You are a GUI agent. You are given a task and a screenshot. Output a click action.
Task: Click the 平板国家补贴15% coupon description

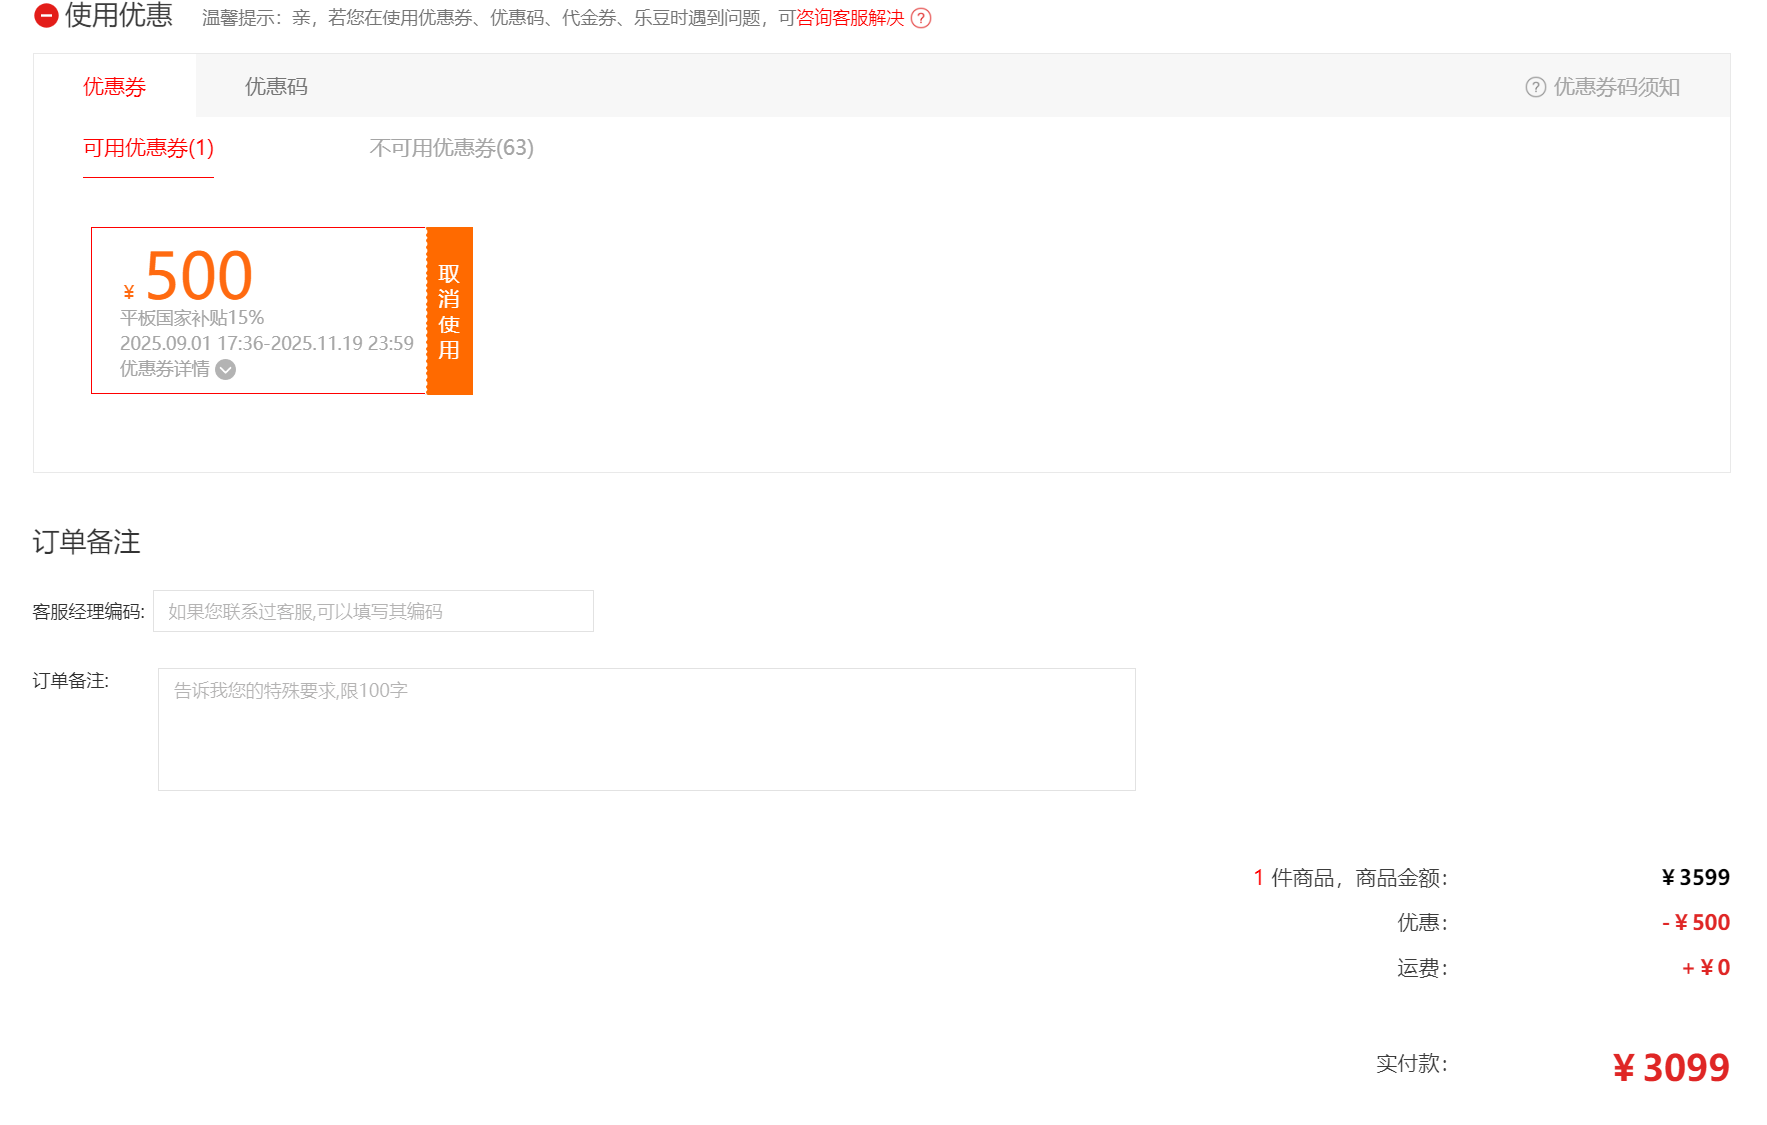pos(192,318)
